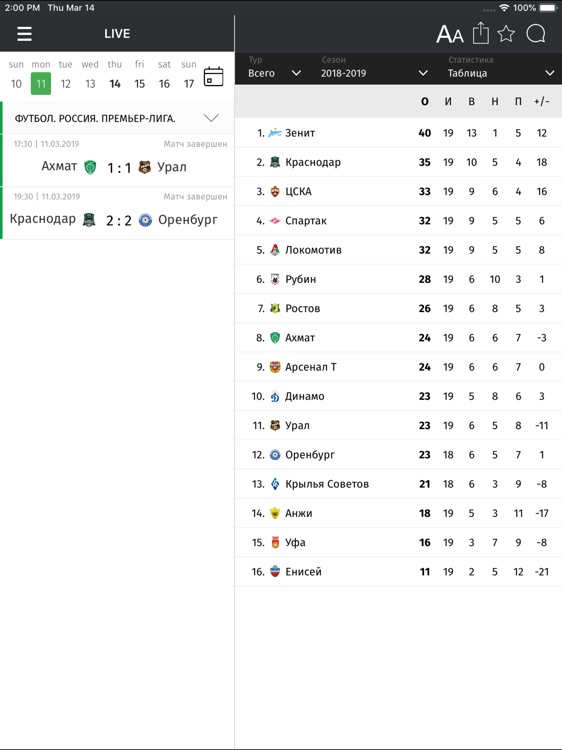The width and height of the screenshot is (562, 750).
Task: Select Thursday 14 in date strip
Action: (x=115, y=75)
